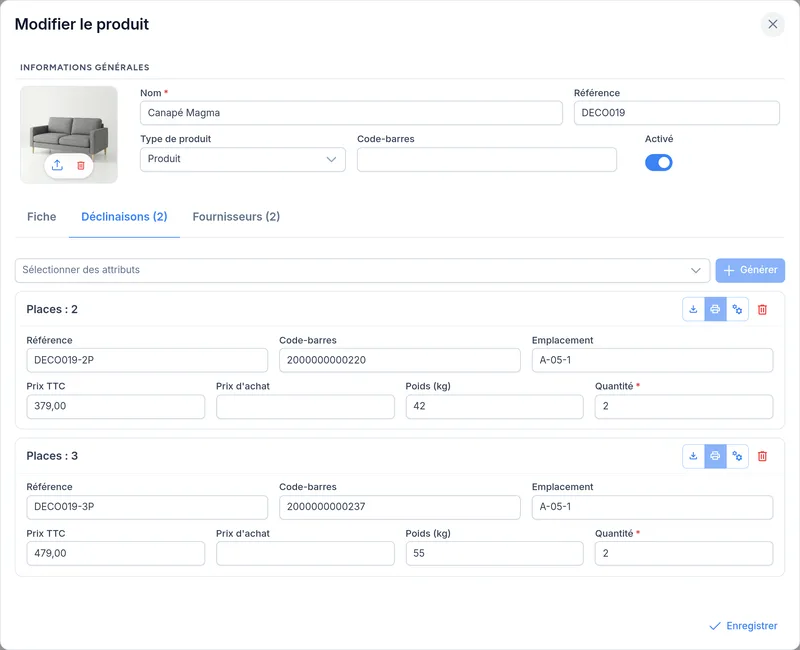Edit the variant reference DECO019-3P
Screen dimensions: 800x650
coord(147,507)
